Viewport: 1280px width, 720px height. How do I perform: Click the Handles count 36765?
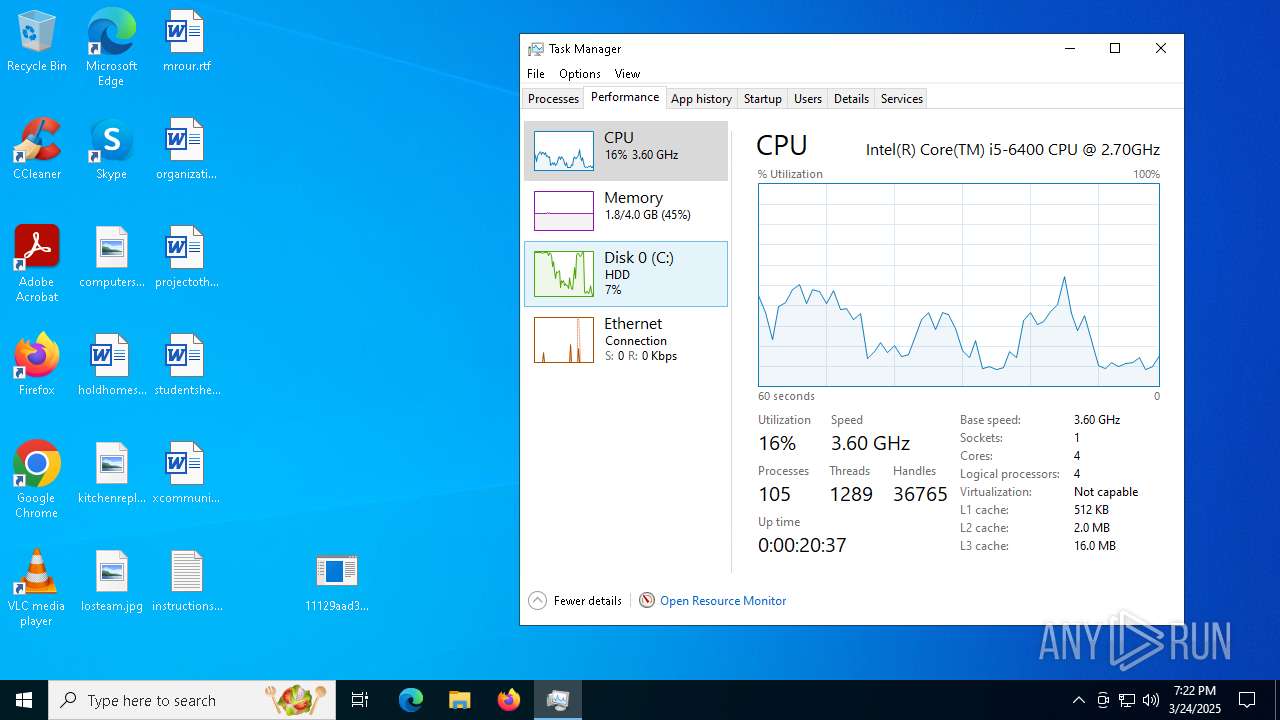pyautogui.click(x=920, y=494)
